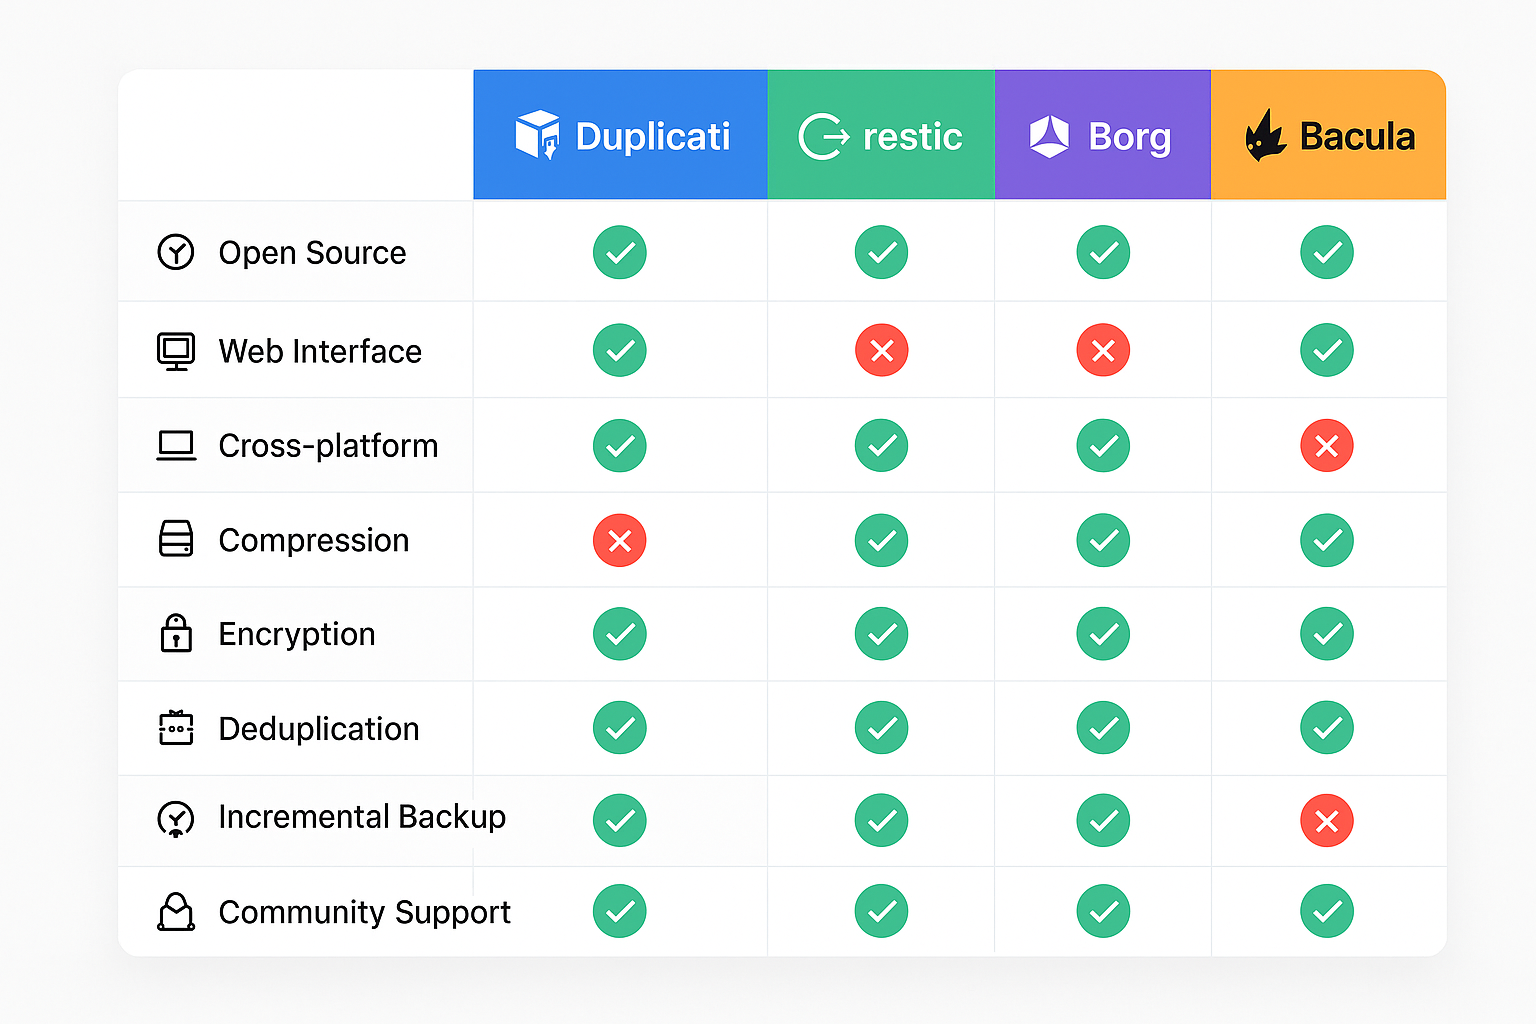The height and width of the screenshot is (1024, 1536).
Task: Click Borg's Open Source checkmark
Action: click(x=1103, y=252)
